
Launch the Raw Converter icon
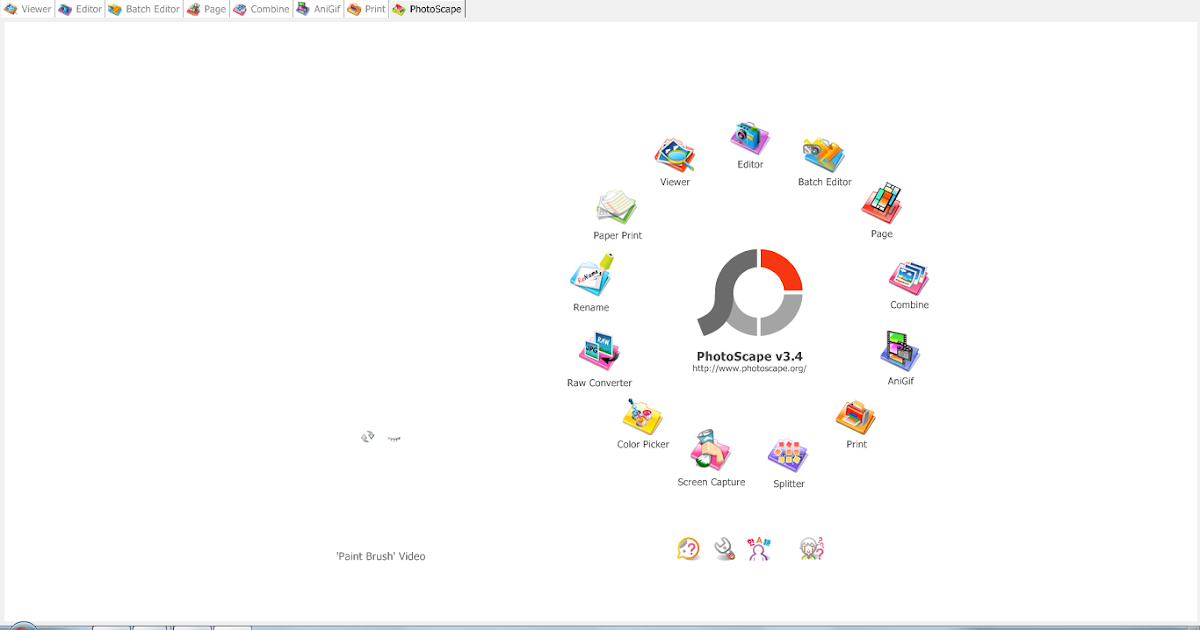(x=600, y=353)
